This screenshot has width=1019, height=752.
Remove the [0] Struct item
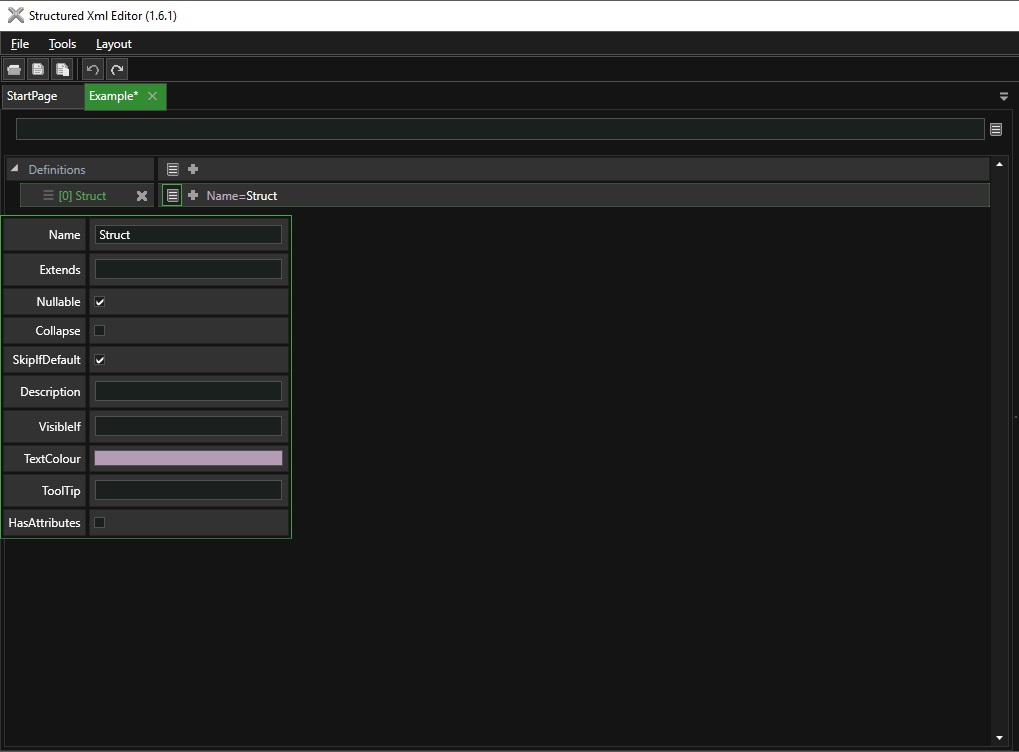point(142,196)
